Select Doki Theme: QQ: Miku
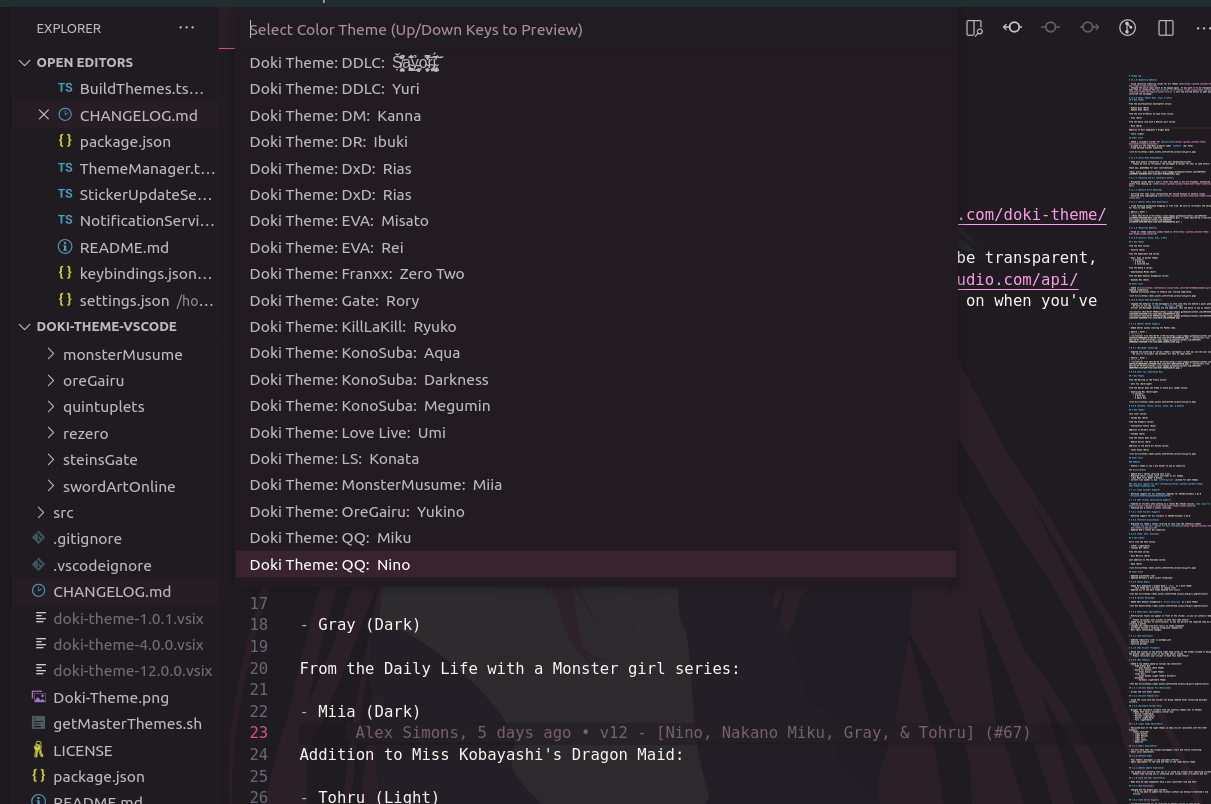The width and height of the screenshot is (1211, 804). click(x=596, y=537)
